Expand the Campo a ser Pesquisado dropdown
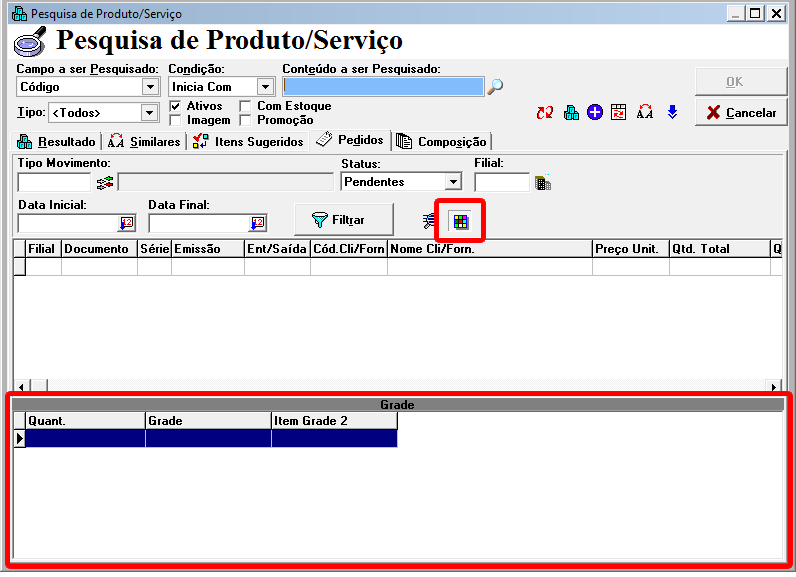Image resolution: width=796 pixels, height=577 pixels. (x=150, y=87)
